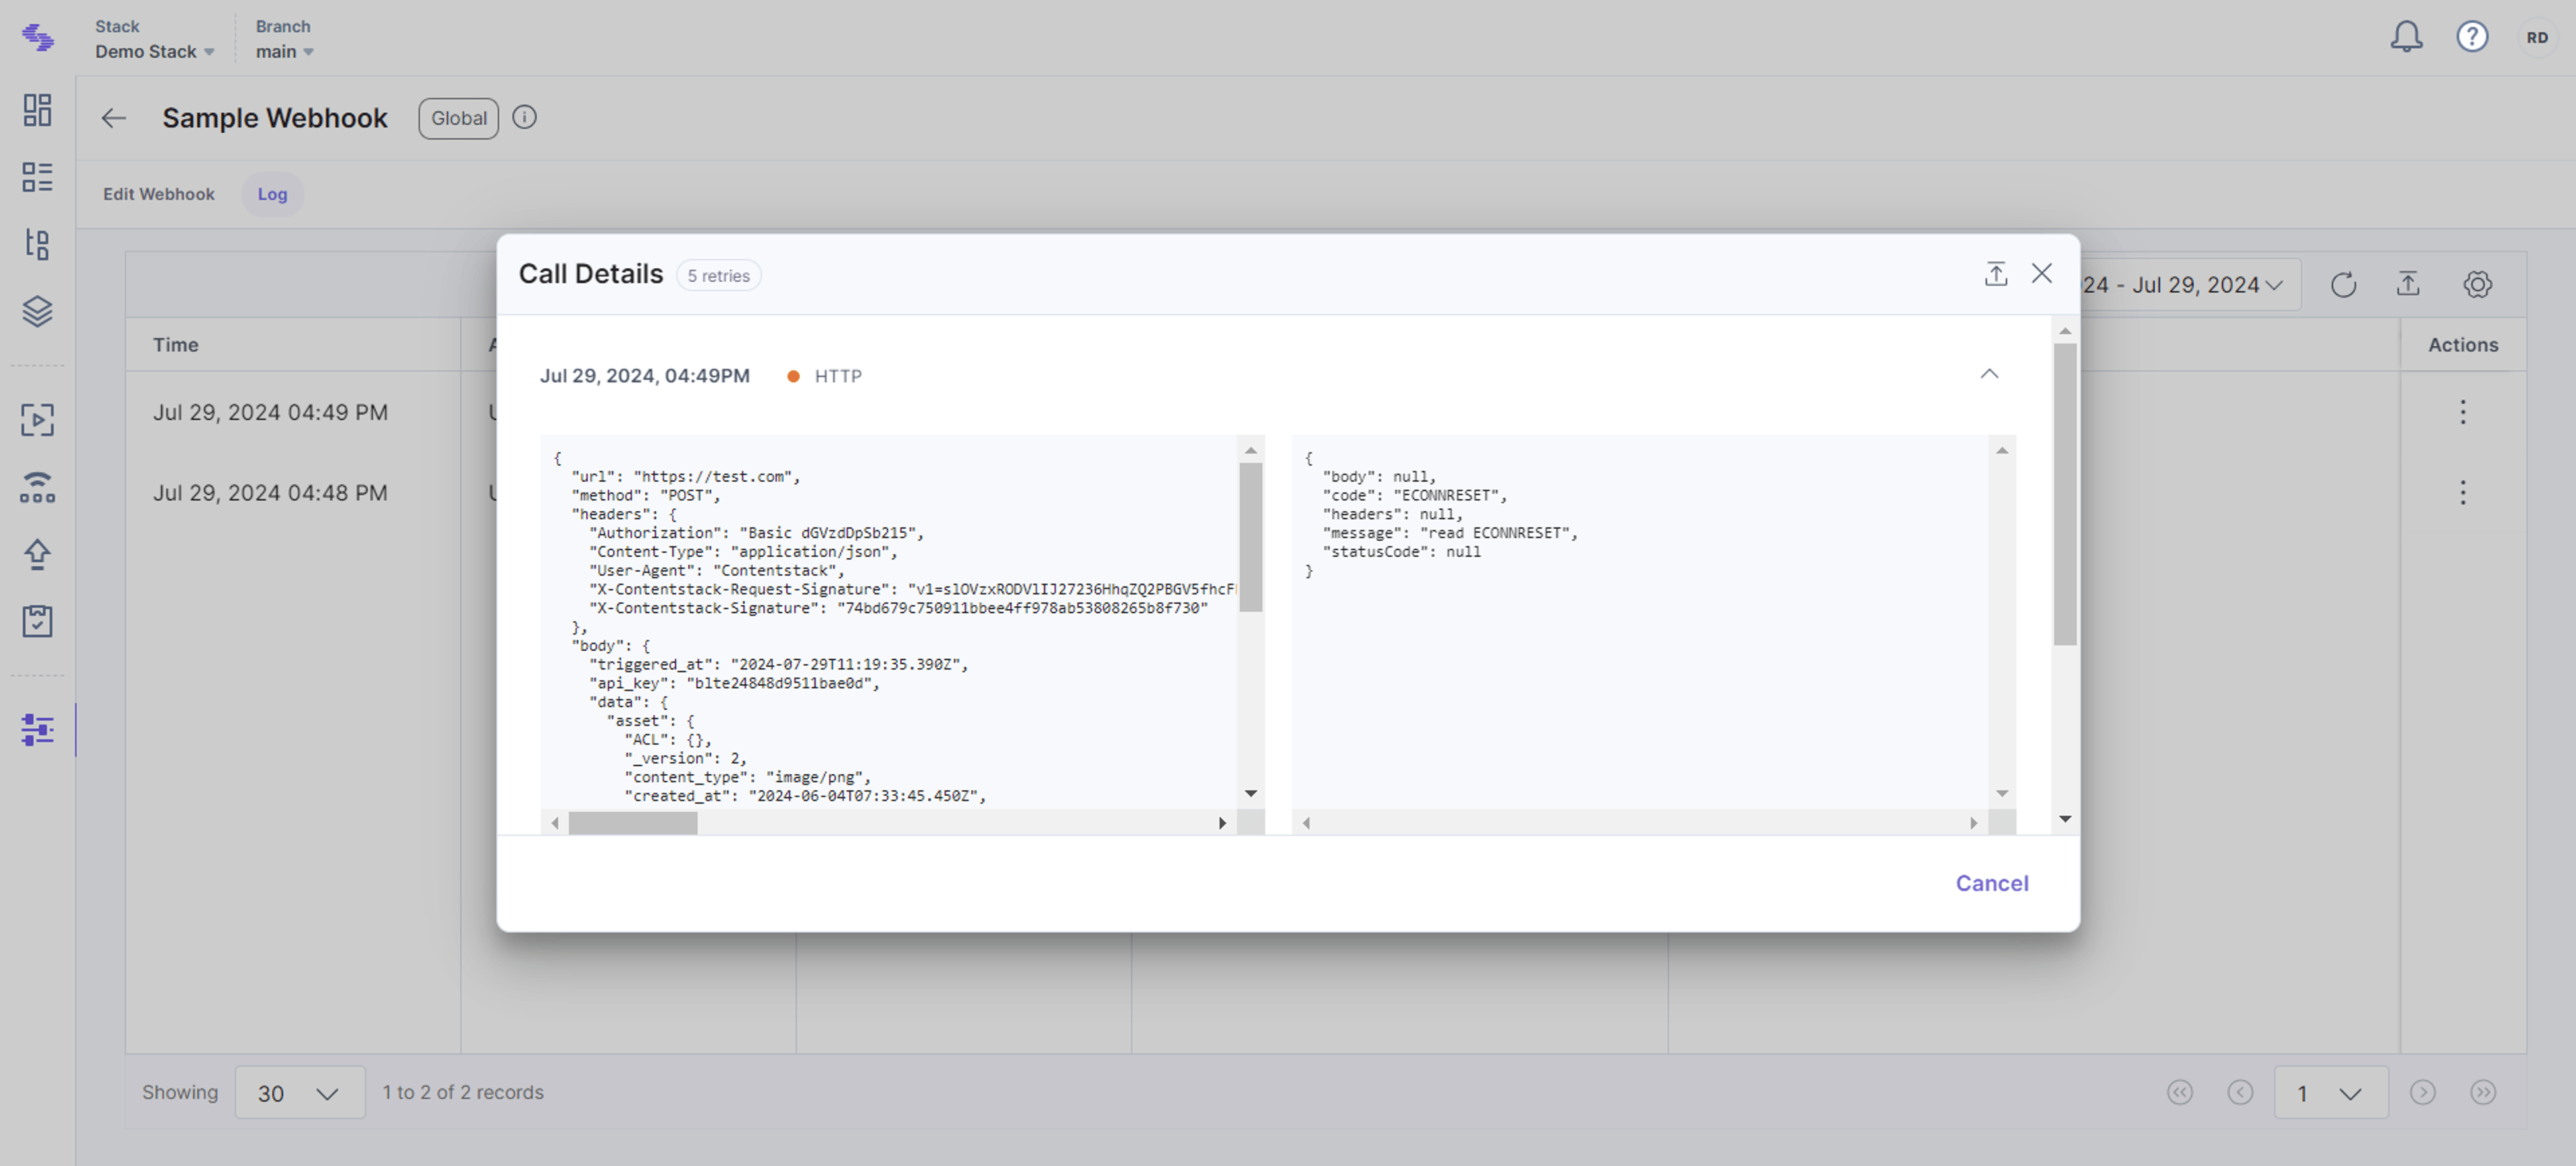Viewport: 2576px width, 1166px height.
Task: Export call details using modal upload icon
Action: [1995, 274]
